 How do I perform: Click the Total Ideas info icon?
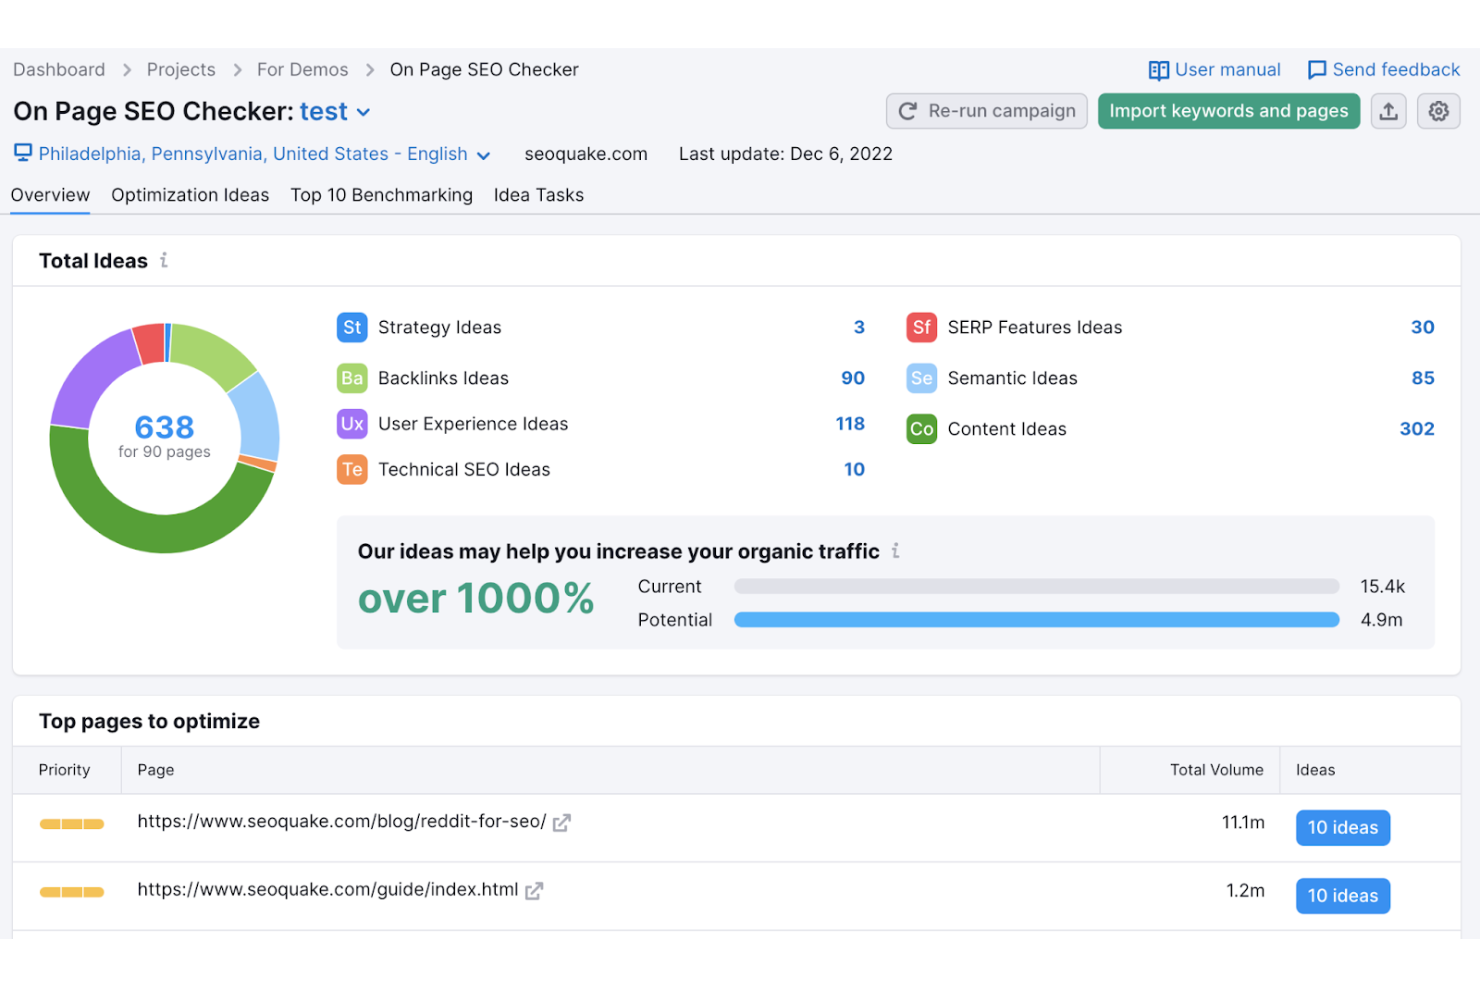click(x=164, y=260)
